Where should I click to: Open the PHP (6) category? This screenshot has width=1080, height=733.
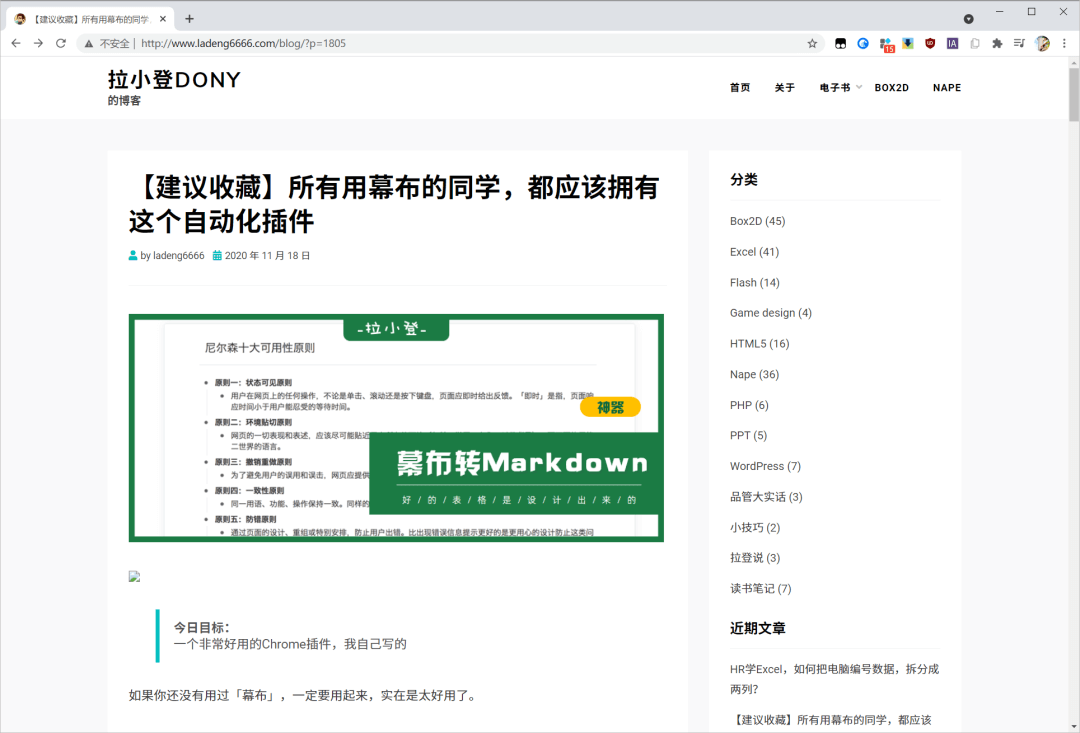click(x=749, y=405)
